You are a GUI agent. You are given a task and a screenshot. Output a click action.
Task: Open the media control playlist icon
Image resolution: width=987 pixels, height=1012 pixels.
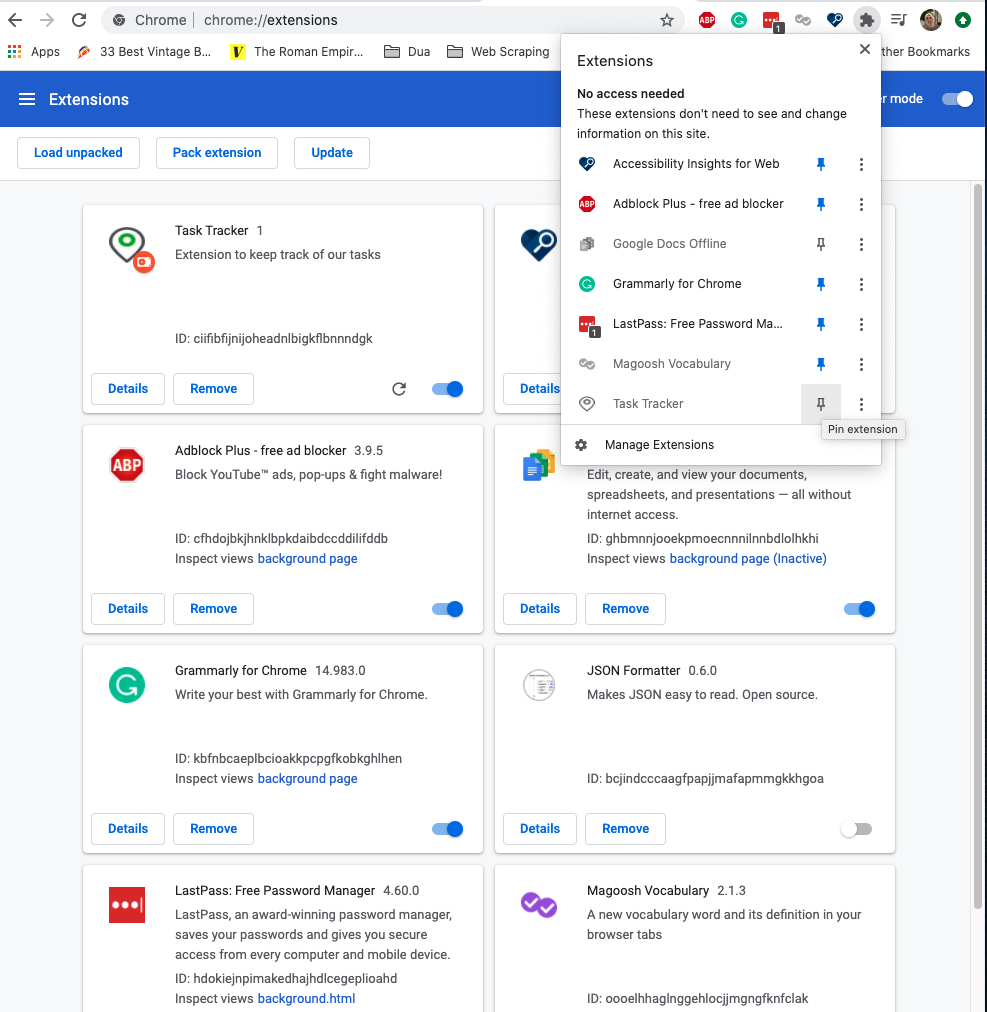point(899,20)
